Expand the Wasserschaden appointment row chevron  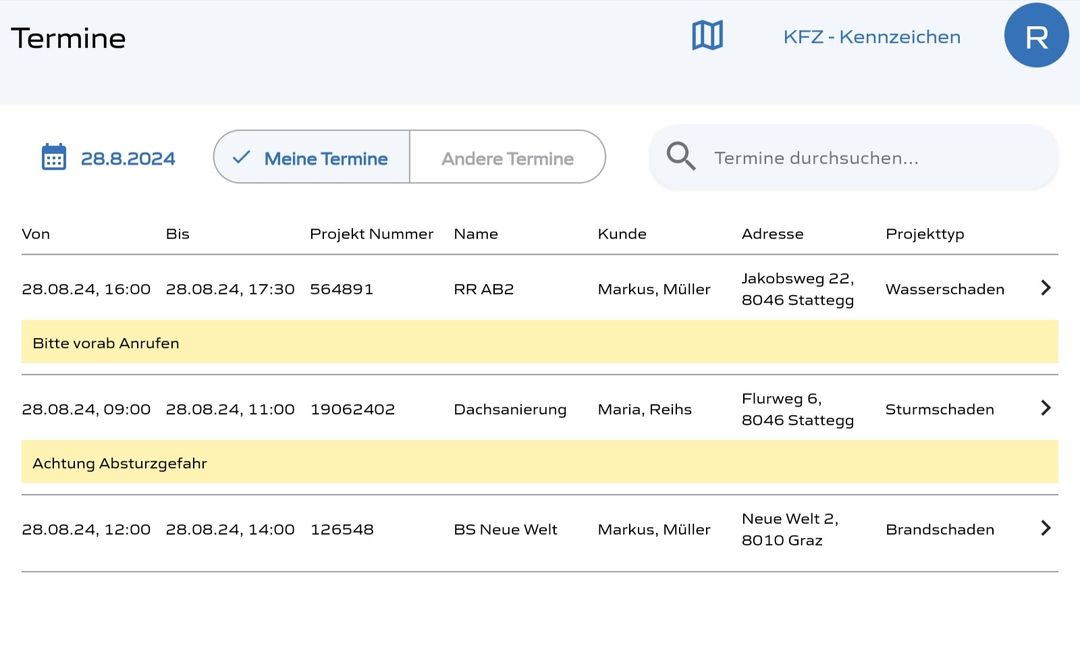pyautogui.click(x=1045, y=288)
